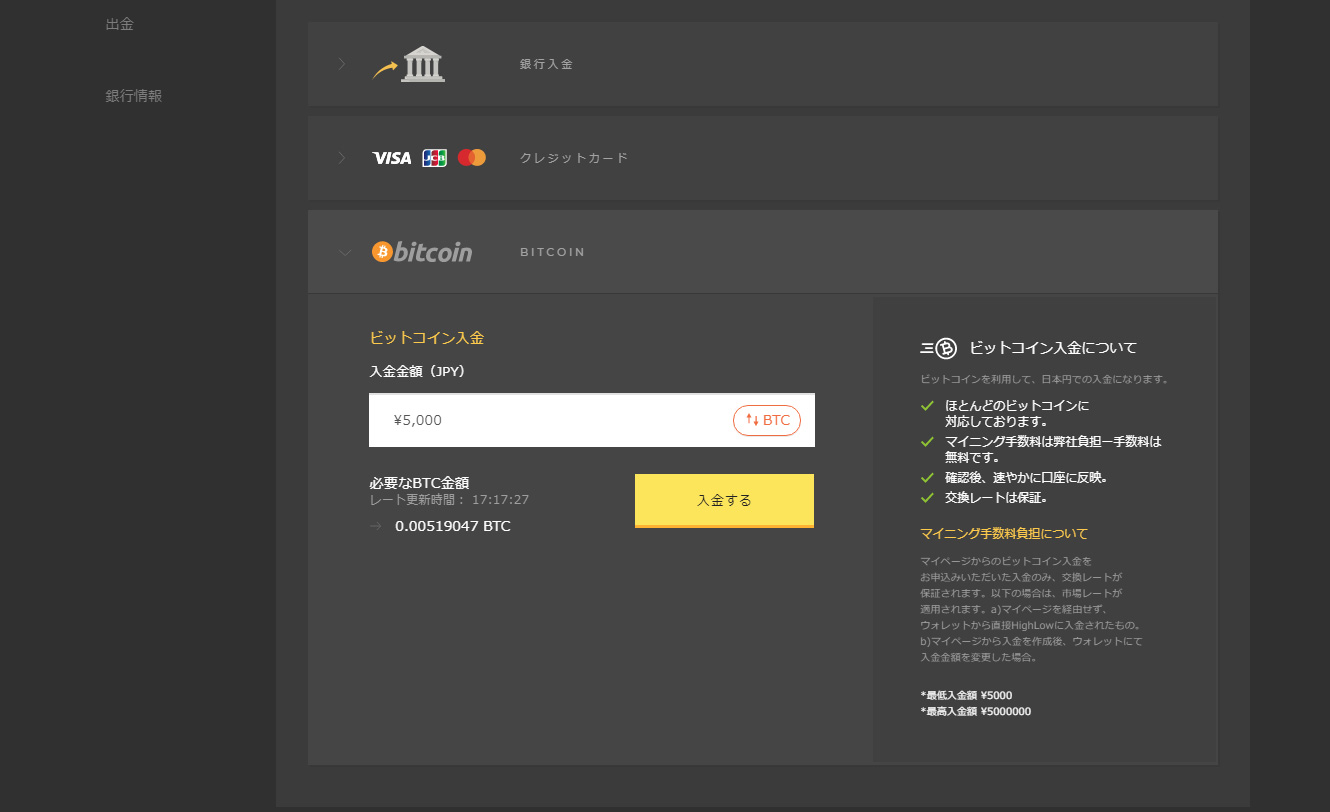Click the text 確認後、速やかに口座に反映。
The height and width of the screenshot is (812, 1330).
point(1026,477)
